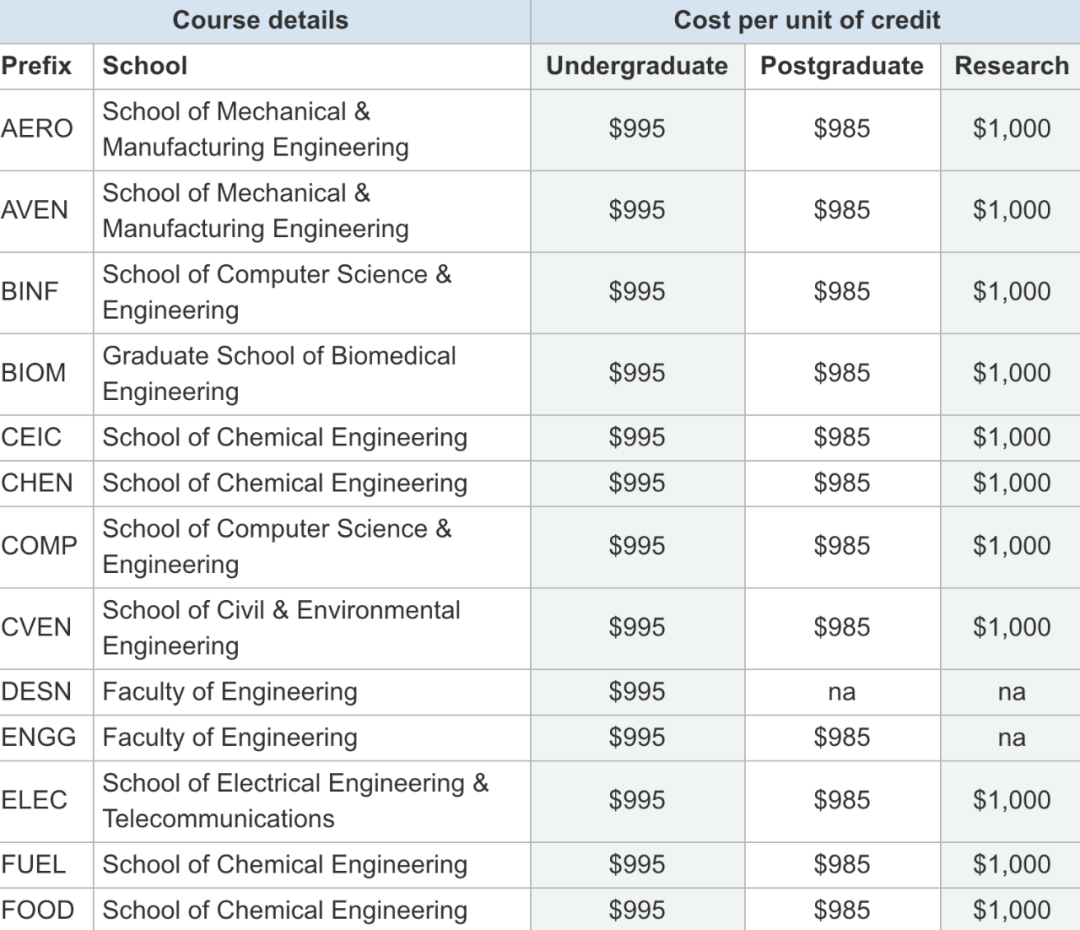This screenshot has width=1080, height=930.
Task: Click the Research column header
Action: click(x=1011, y=66)
